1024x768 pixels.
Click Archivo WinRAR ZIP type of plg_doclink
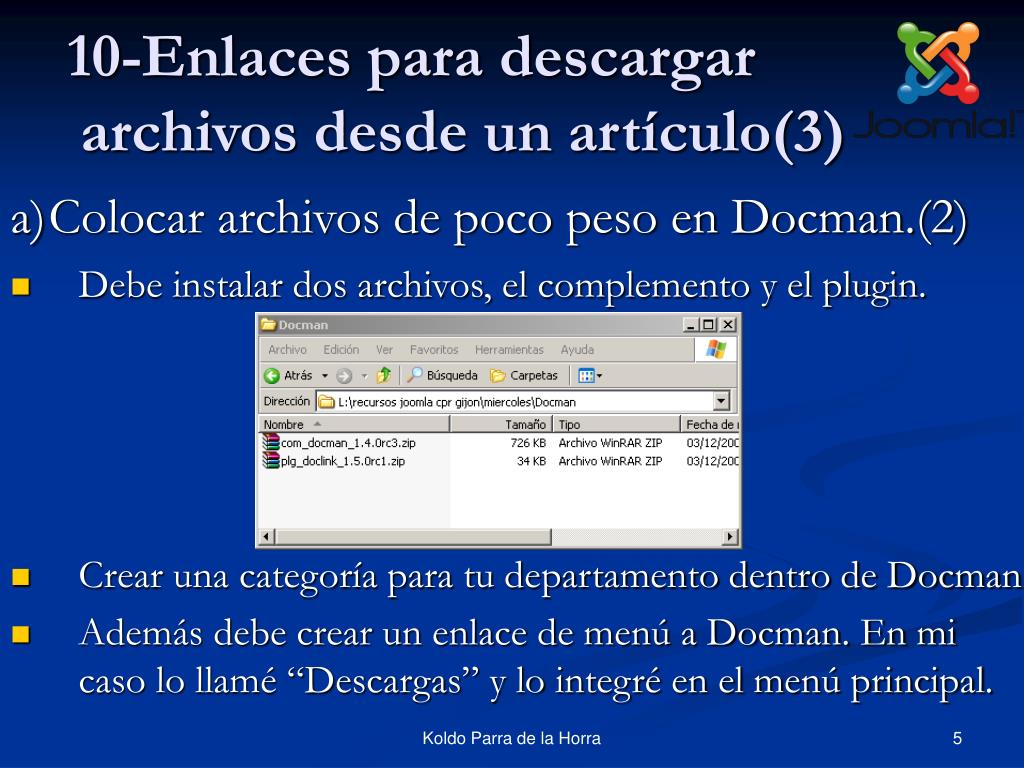610,461
